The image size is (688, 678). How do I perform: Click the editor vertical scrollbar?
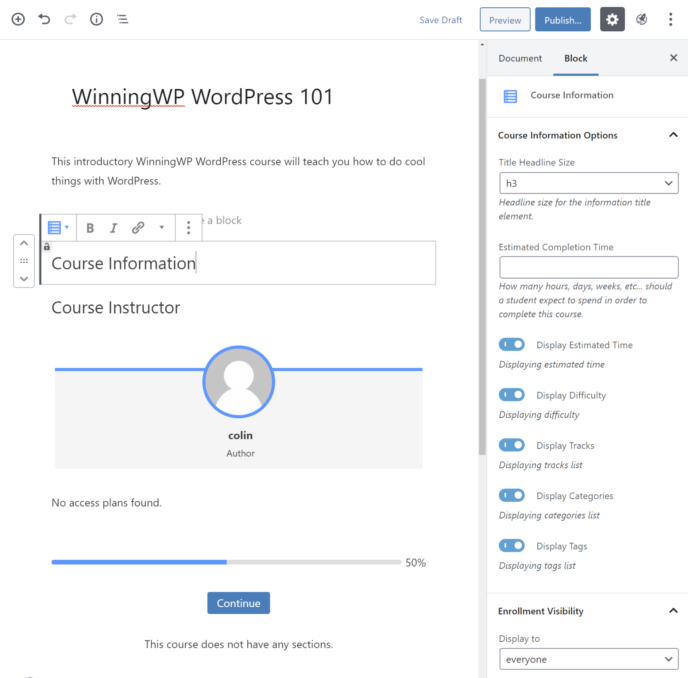[x=482, y=266]
